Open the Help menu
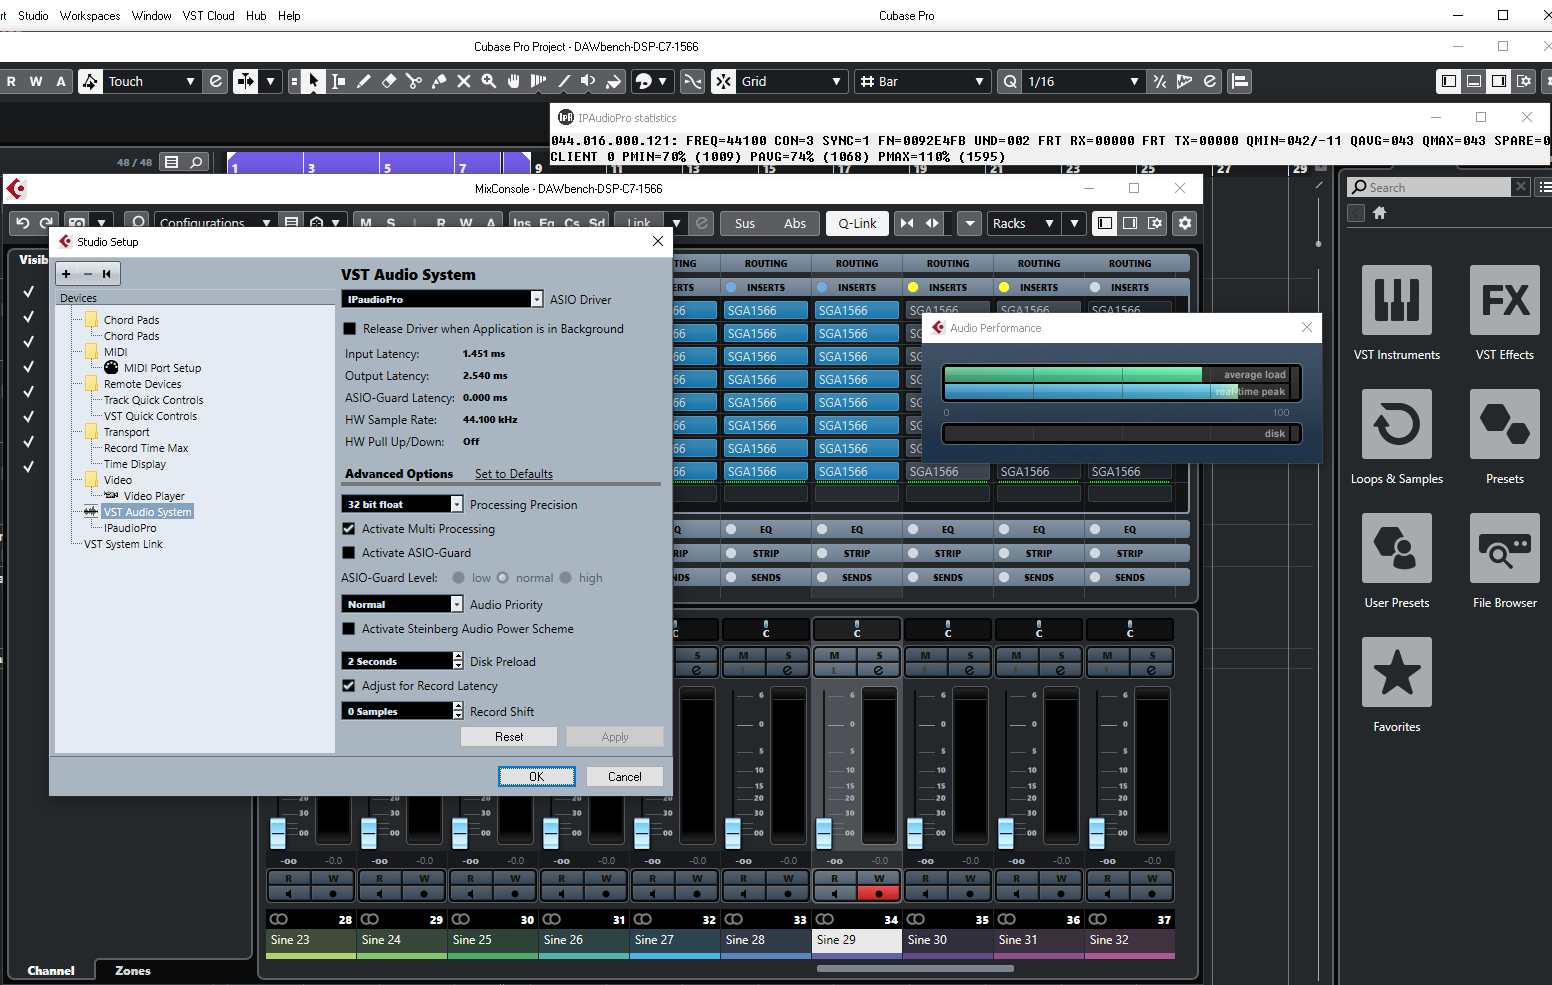The width and height of the screenshot is (1552, 985). (289, 15)
